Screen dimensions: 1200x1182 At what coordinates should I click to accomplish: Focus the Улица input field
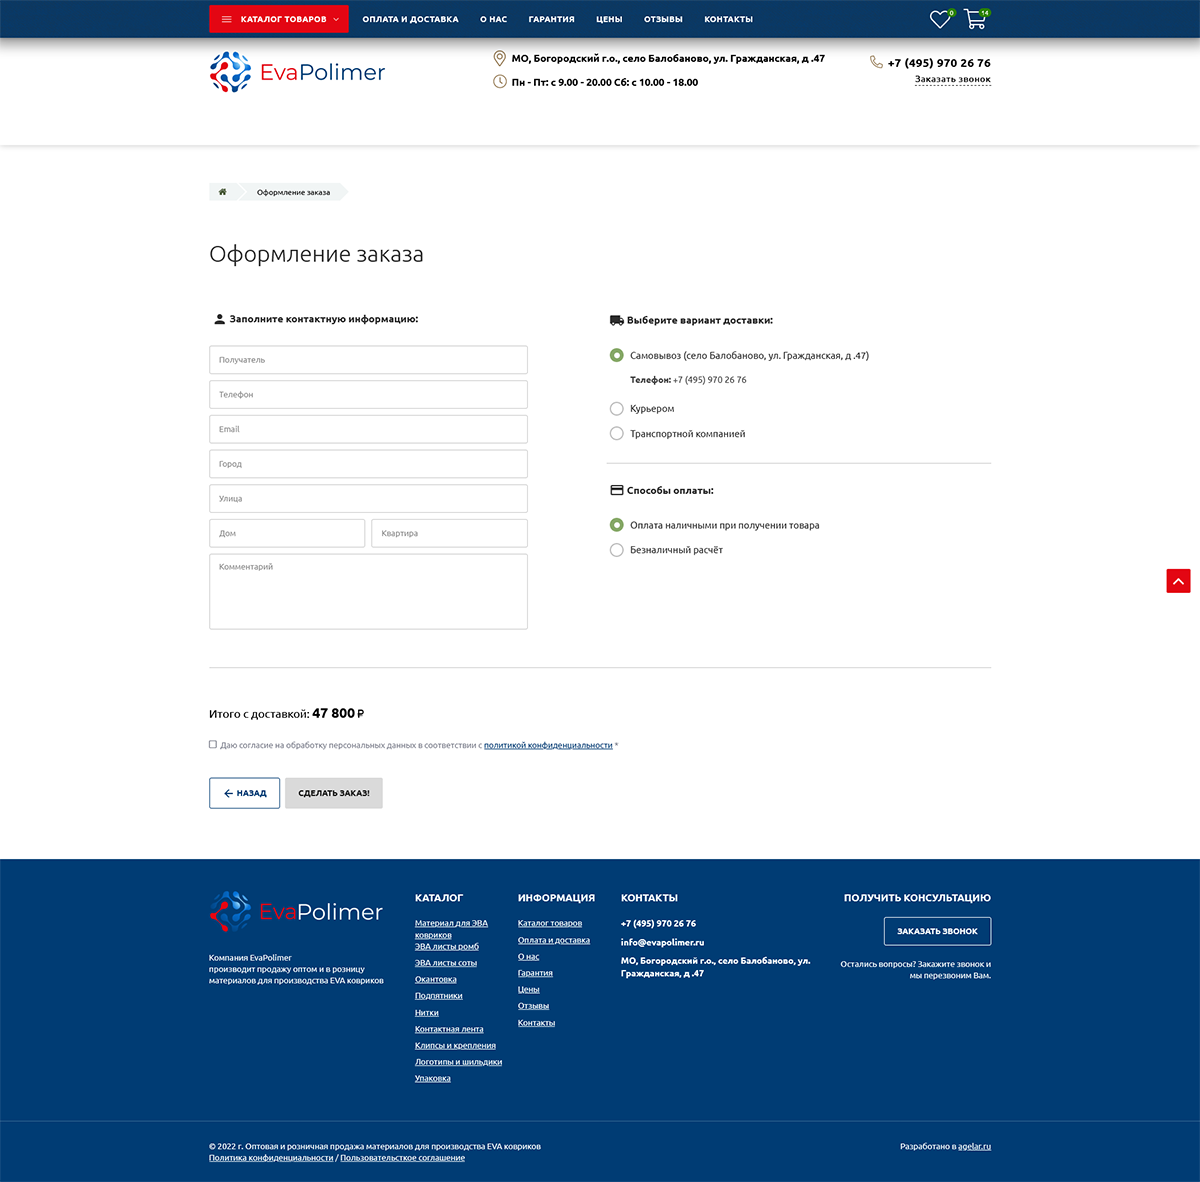[368, 498]
